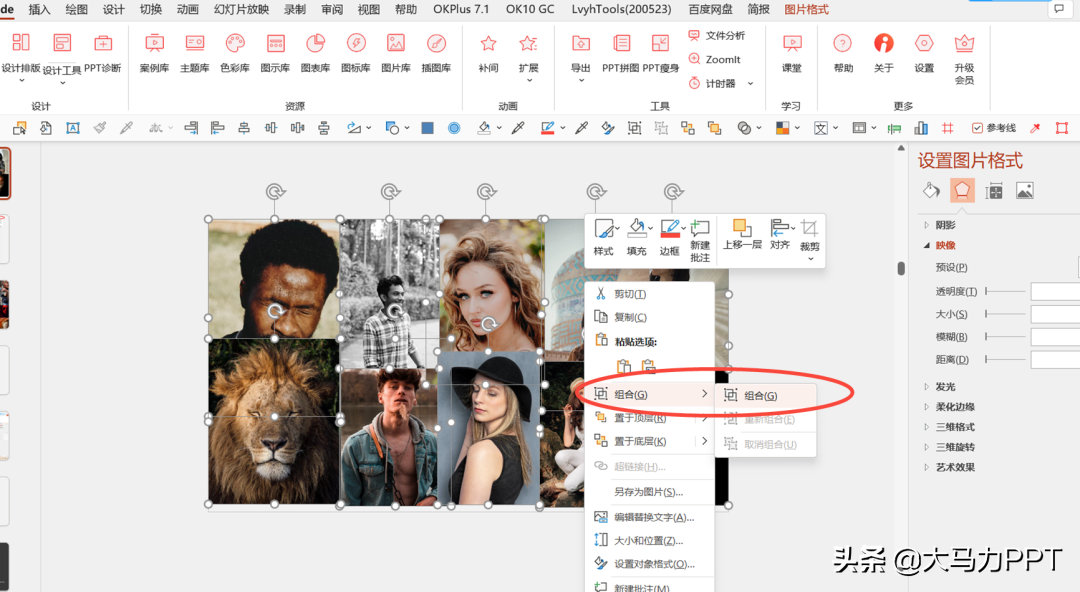This screenshot has width=1080, height=592.
Task: Open the 图示库 diagram library
Action: [275, 54]
